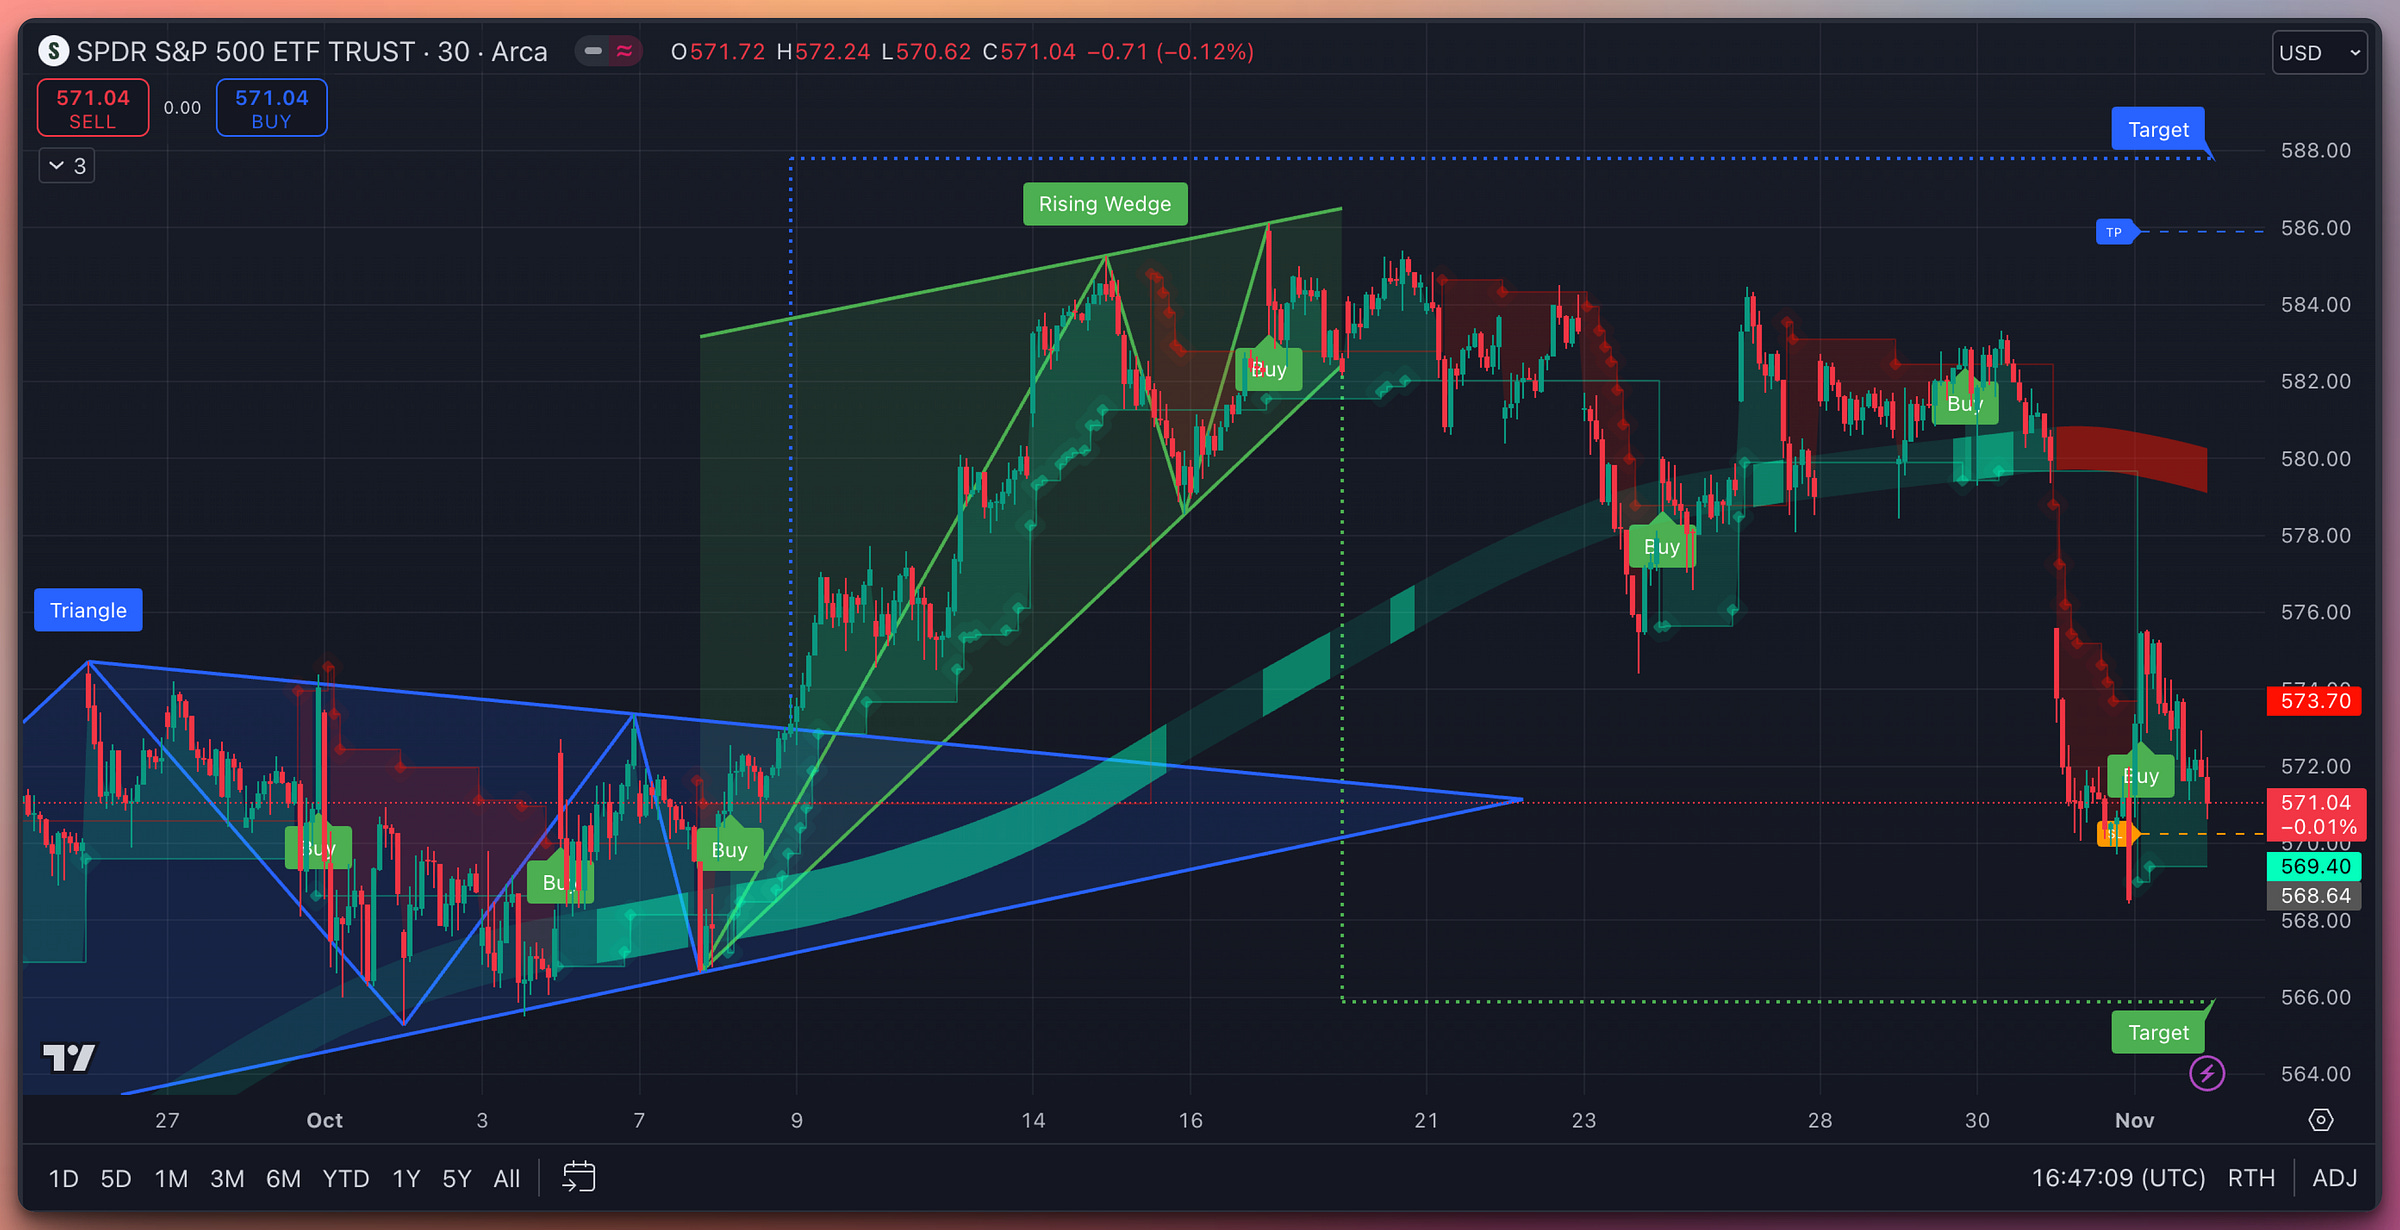This screenshot has height=1230, width=2400.
Task: Select the 1M time range
Action: [x=171, y=1179]
